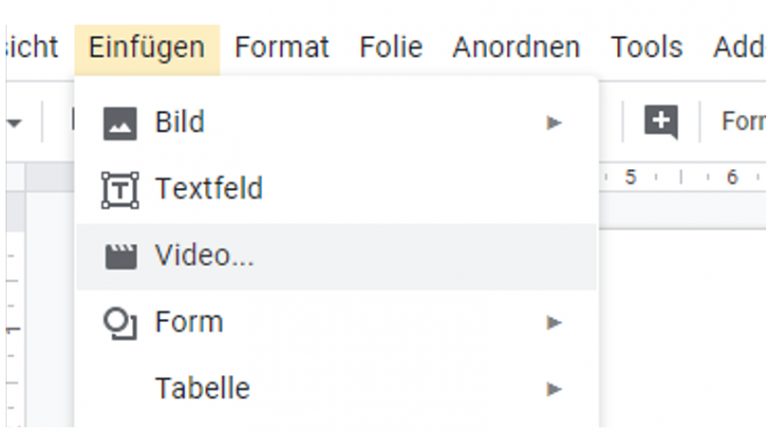Image resolution: width=768 pixels, height=432 pixels.
Task: Expand the Bild submenu arrow
Action: (554, 124)
